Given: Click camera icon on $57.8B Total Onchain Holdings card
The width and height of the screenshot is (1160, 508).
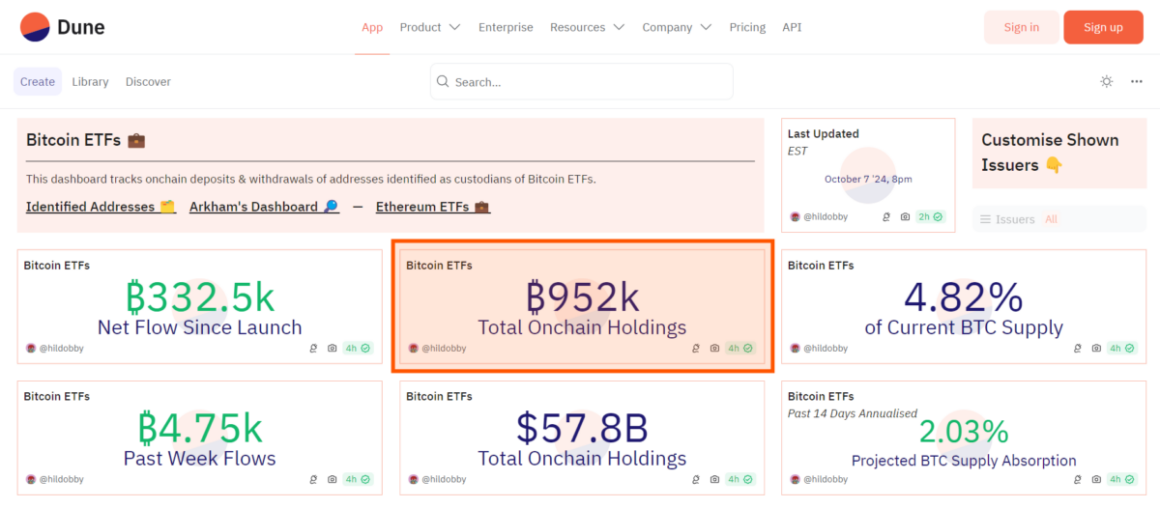Looking at the screenshot, I should pos(715,479).
